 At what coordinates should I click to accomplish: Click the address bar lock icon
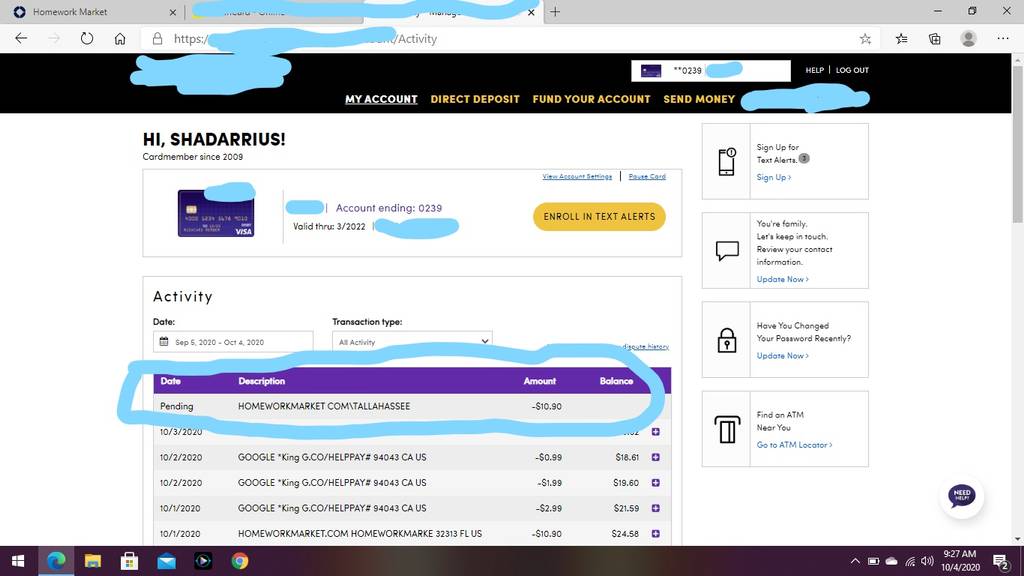[157, 39]
